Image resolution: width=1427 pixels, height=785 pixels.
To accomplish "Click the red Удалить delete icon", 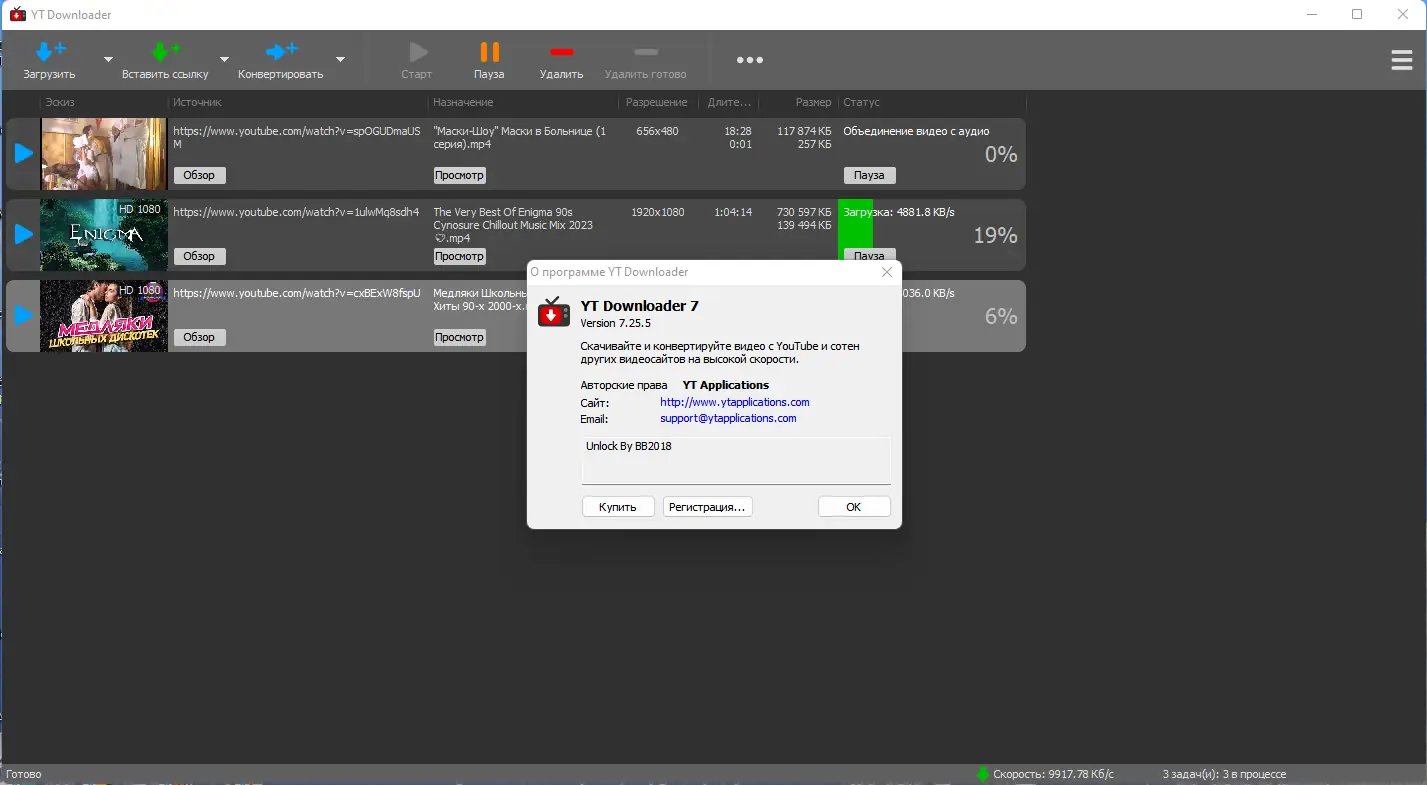I will point(561,52).
